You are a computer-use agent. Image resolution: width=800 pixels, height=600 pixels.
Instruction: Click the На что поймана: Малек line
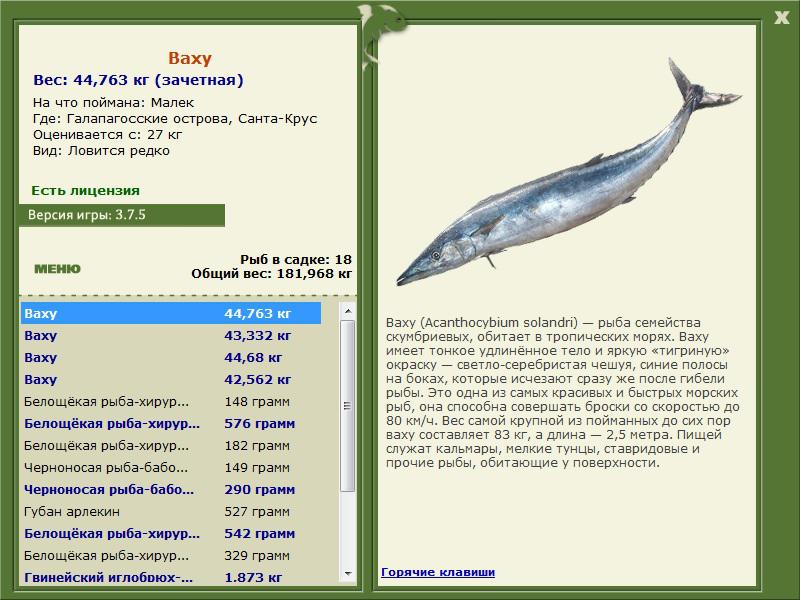coord(113,102)
